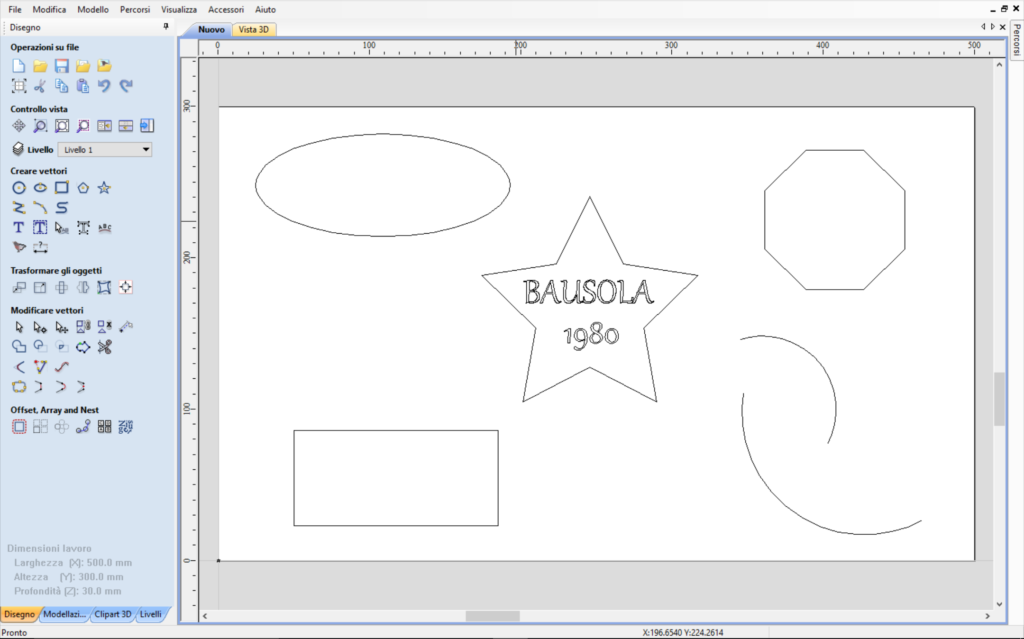Activate the Cut scissors icon

[x=40, y=86]
